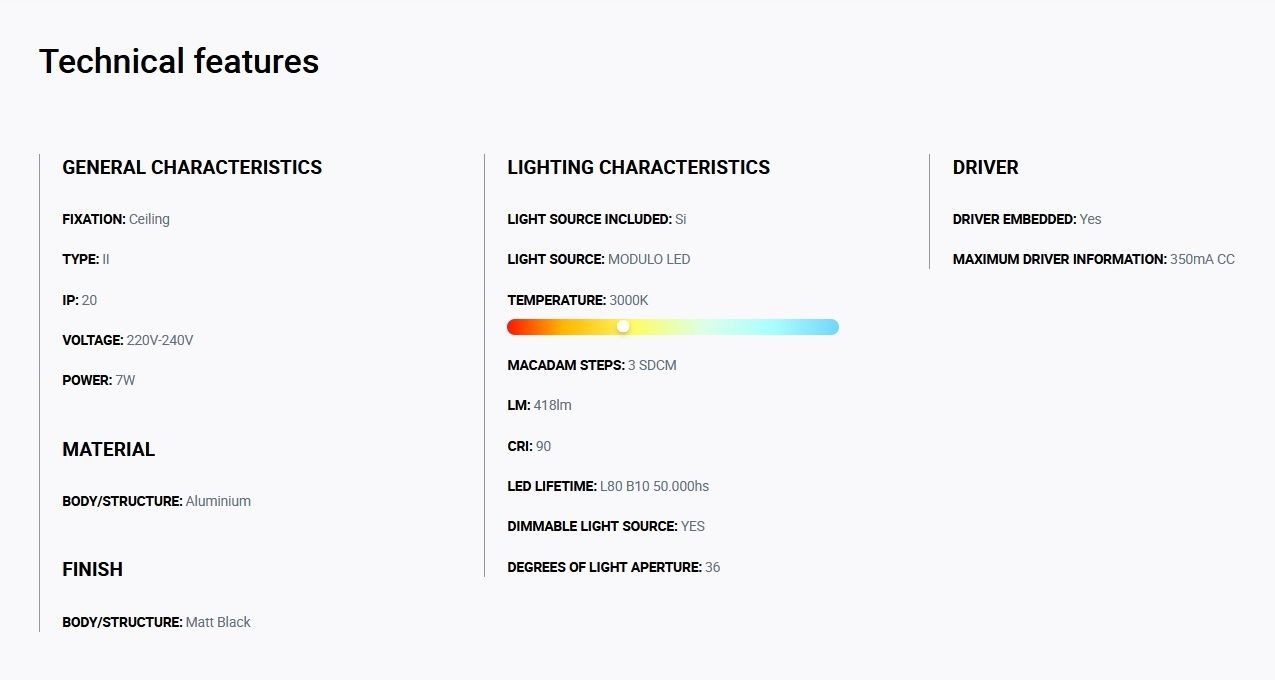The width and height of the screenshot is (1275, 680).
Task: Click the LED Lifetime L80 B10 value
Action: [x=654, y=486]
